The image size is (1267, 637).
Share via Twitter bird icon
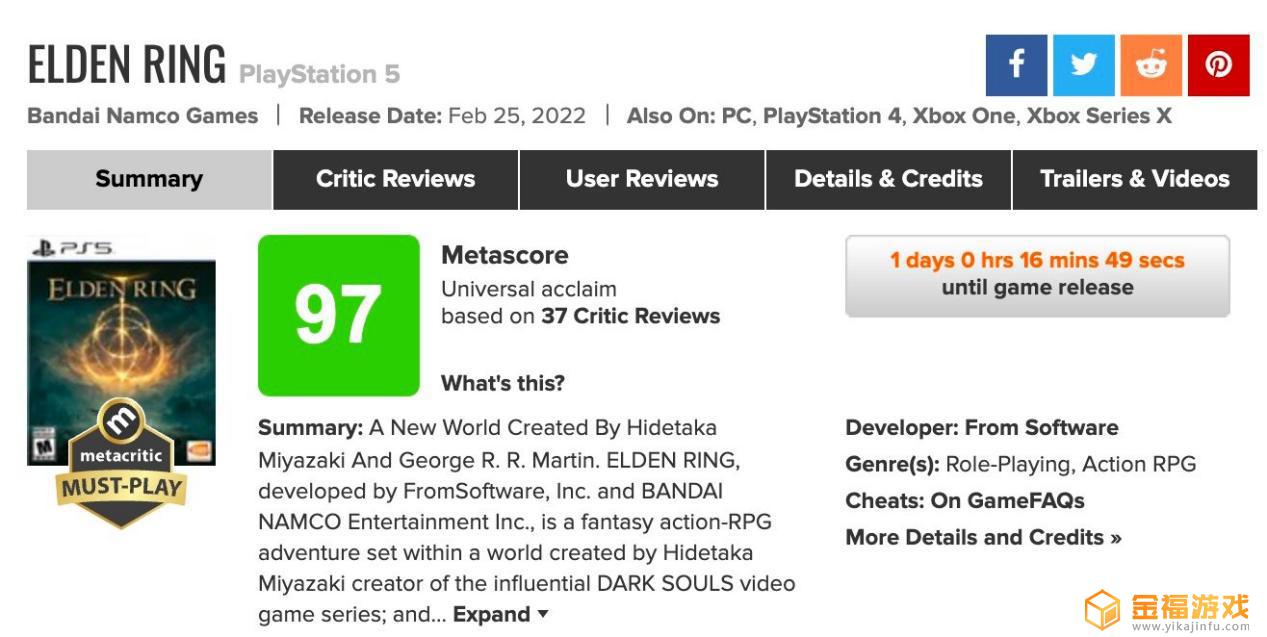point(1083,65)
